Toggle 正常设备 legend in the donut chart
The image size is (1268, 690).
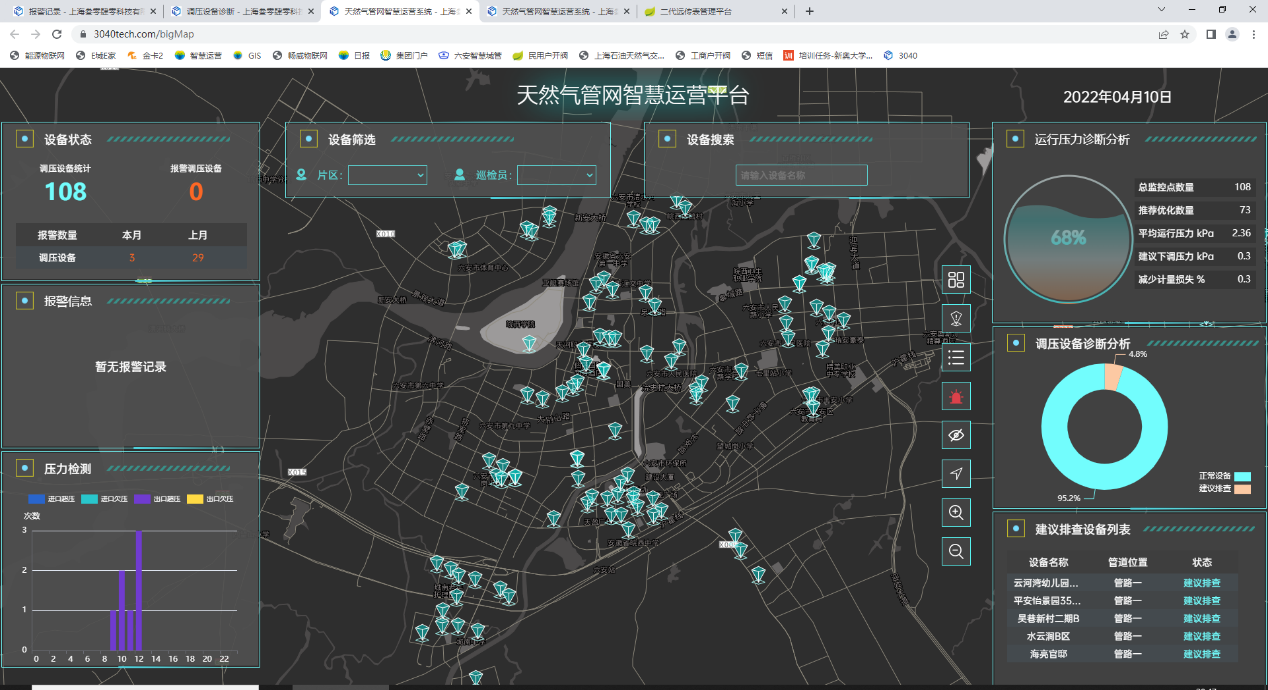coord(1242,476)
